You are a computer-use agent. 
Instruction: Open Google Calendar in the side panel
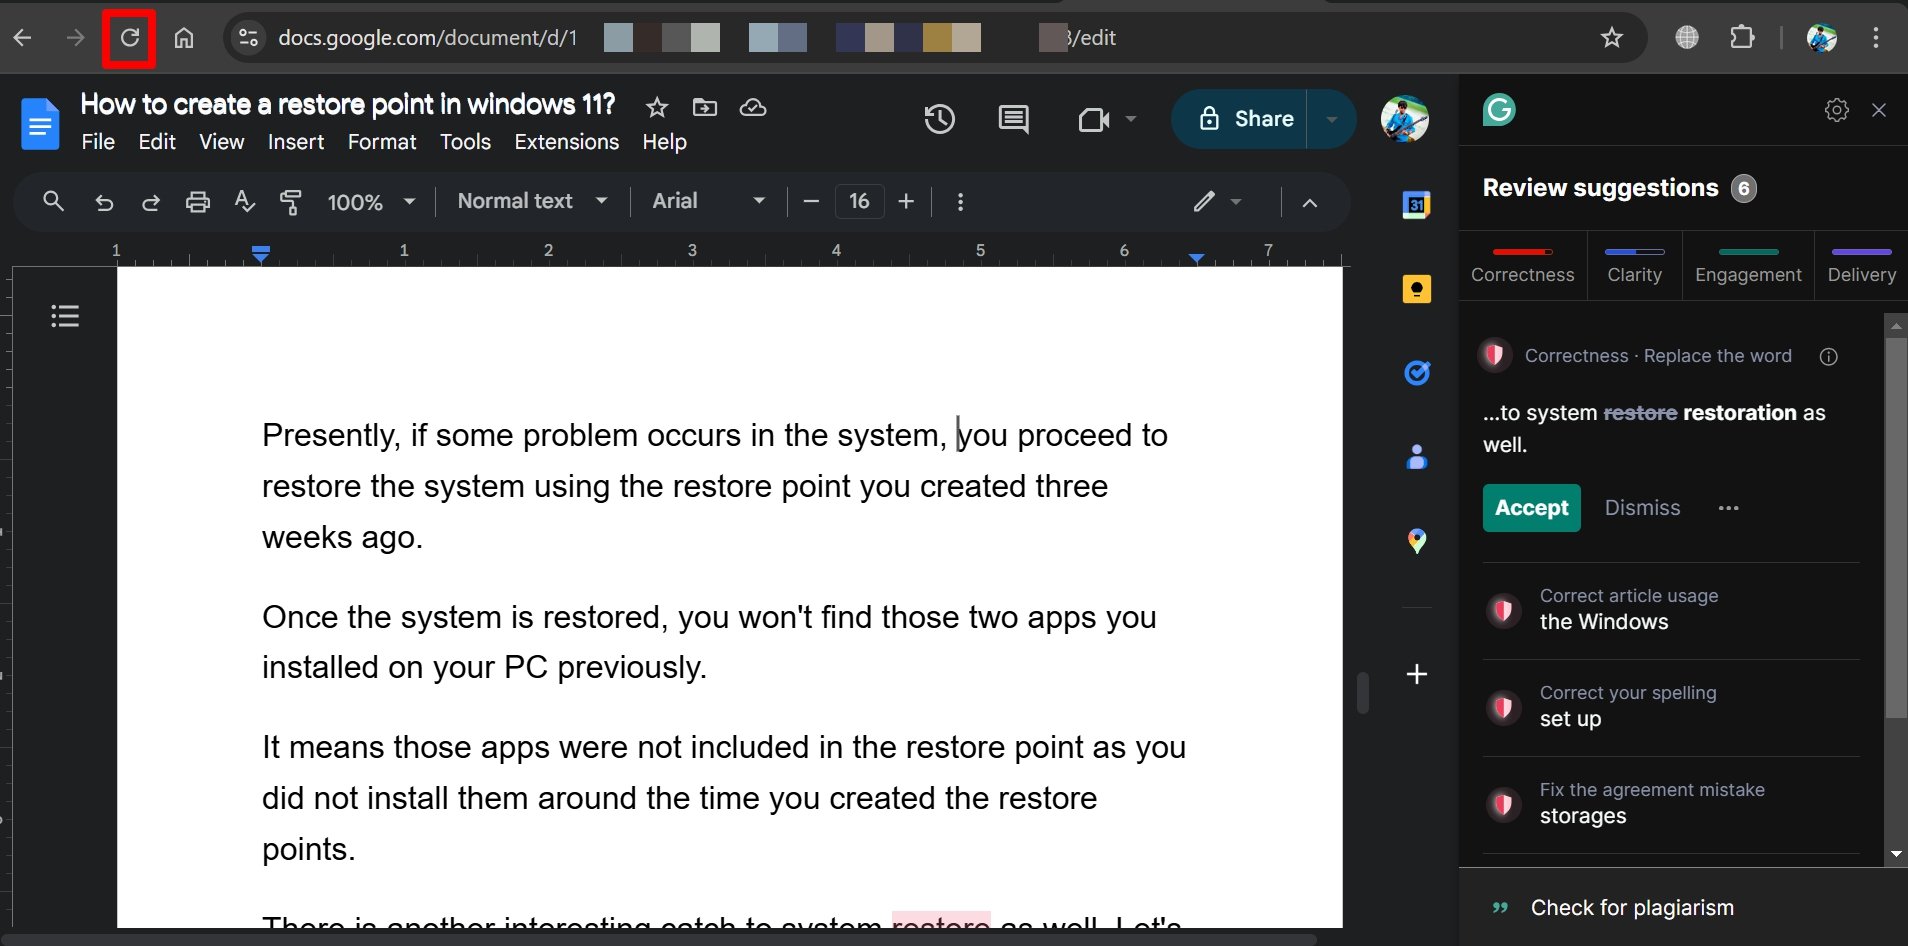(1416, 205)
